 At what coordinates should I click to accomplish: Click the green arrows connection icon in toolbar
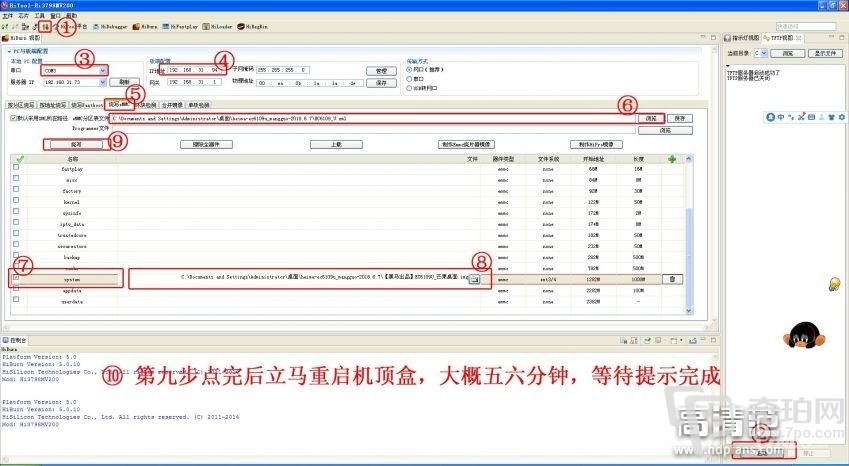click(x=46, y=26)
